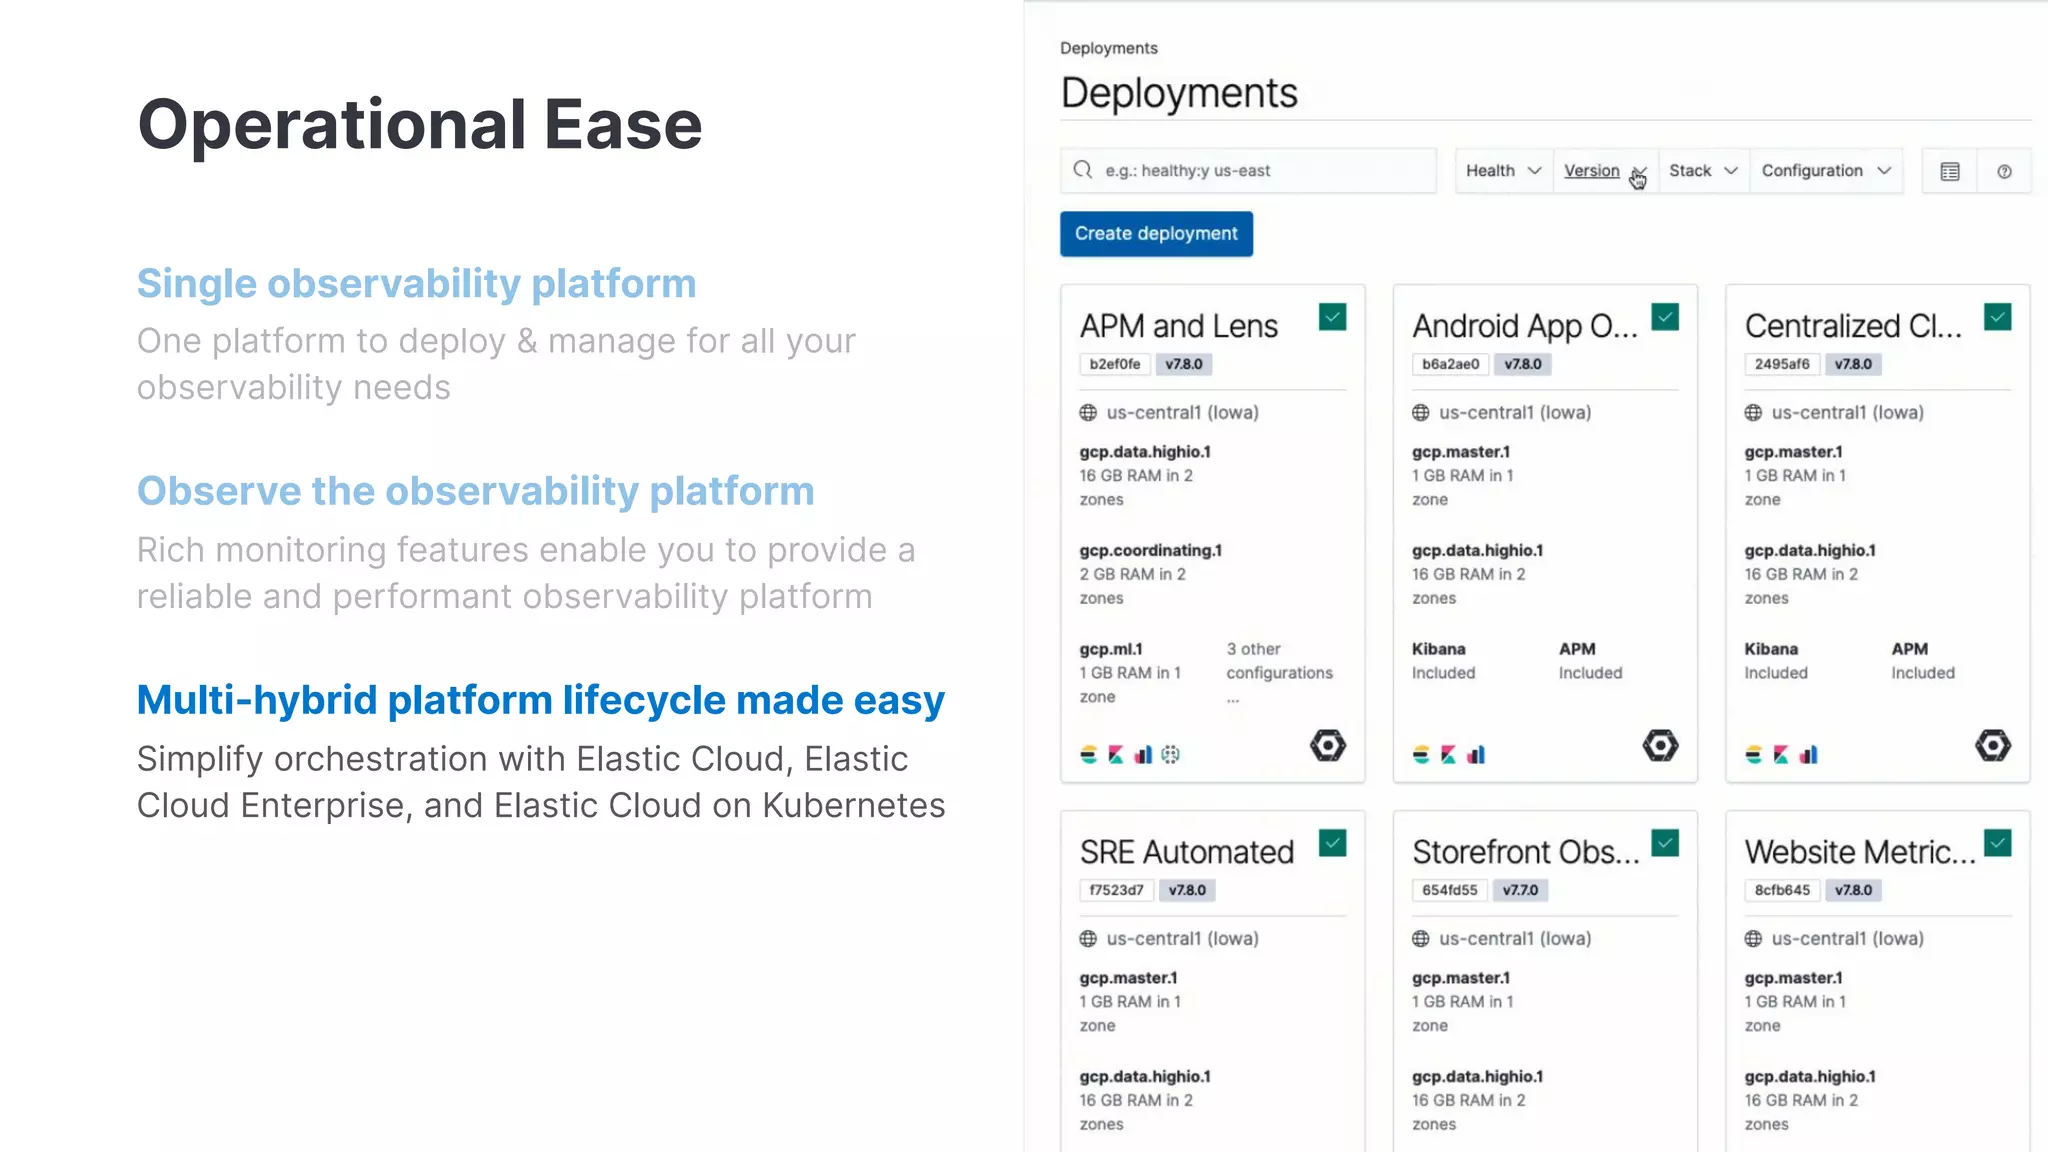Click the 'Observe the observability platform' heading
Image resolution: width=2048 pixels, height=1152 pixels.
(475, 491)
